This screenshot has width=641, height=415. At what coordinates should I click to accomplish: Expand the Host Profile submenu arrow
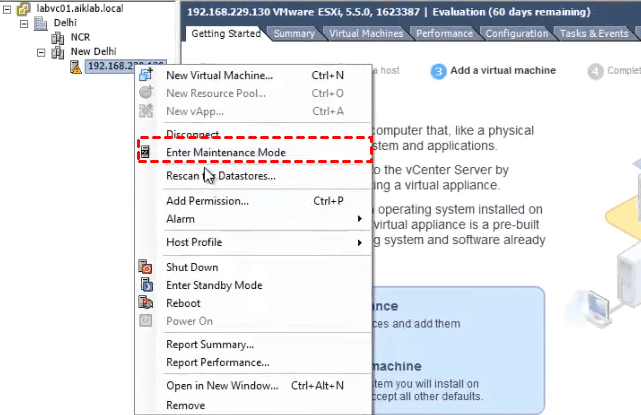pos(360,242)
